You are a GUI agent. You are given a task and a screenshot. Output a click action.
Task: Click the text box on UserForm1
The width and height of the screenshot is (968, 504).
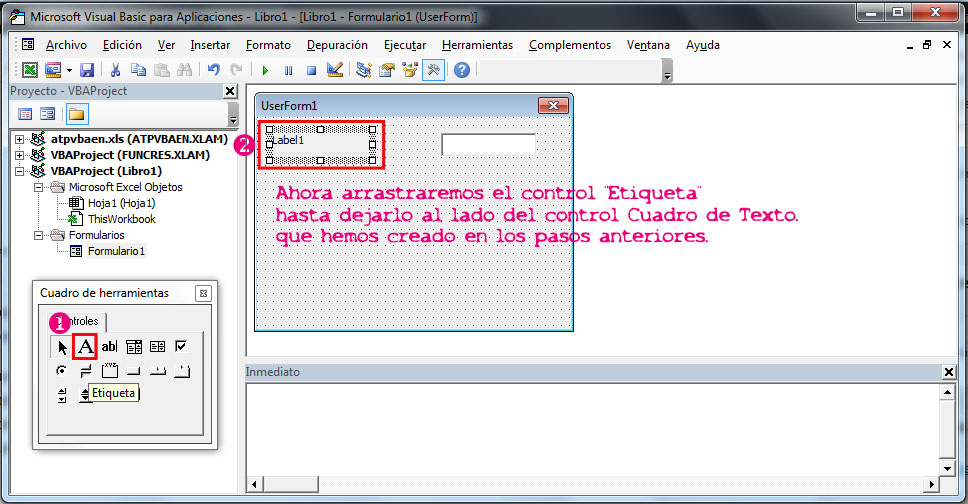click(x=488, y=145)
